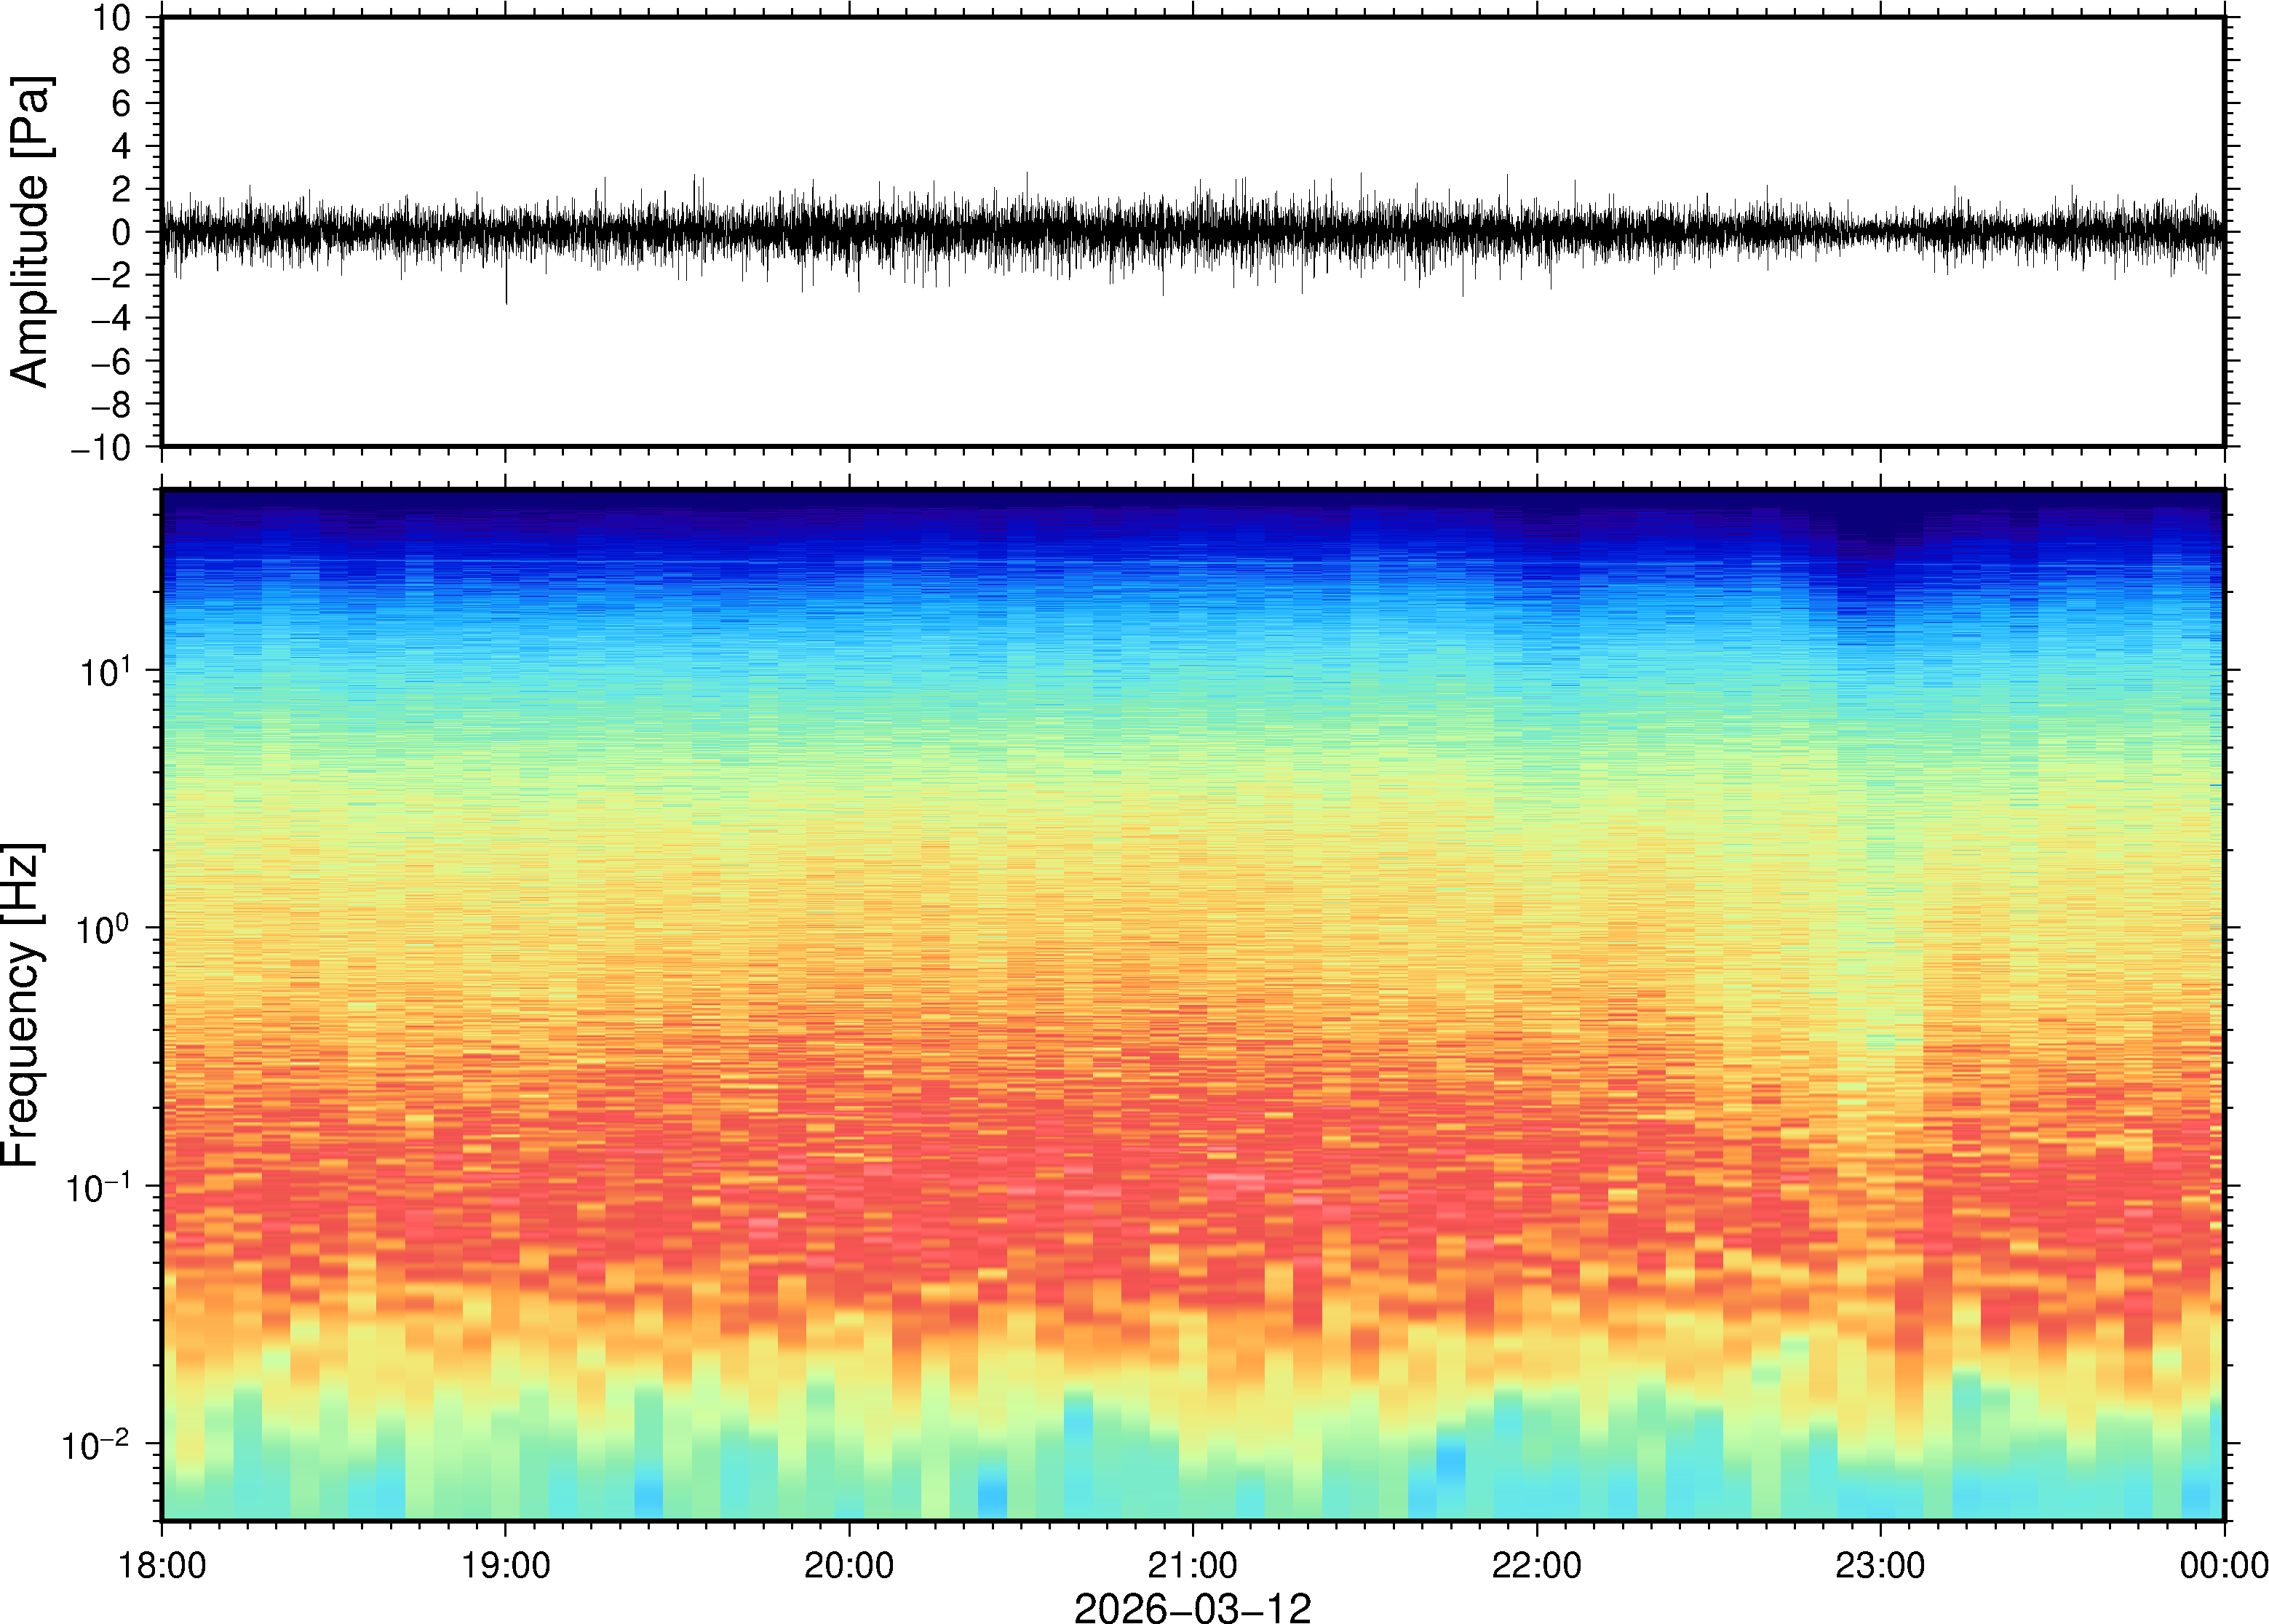Click the -10 amplitude tick label
Screen dimensions: 2269x1624
100,447
